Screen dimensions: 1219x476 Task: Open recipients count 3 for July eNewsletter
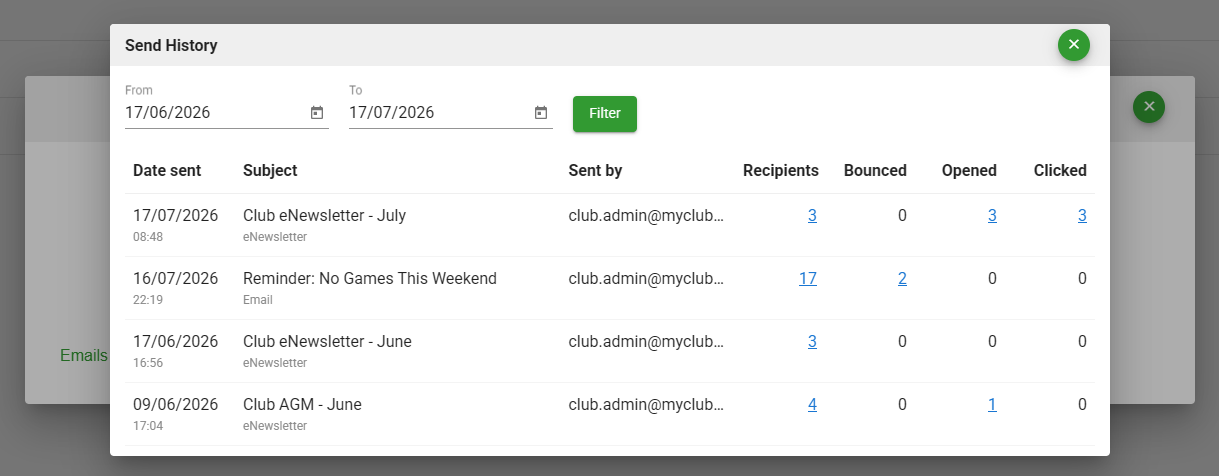click(812, 215)
